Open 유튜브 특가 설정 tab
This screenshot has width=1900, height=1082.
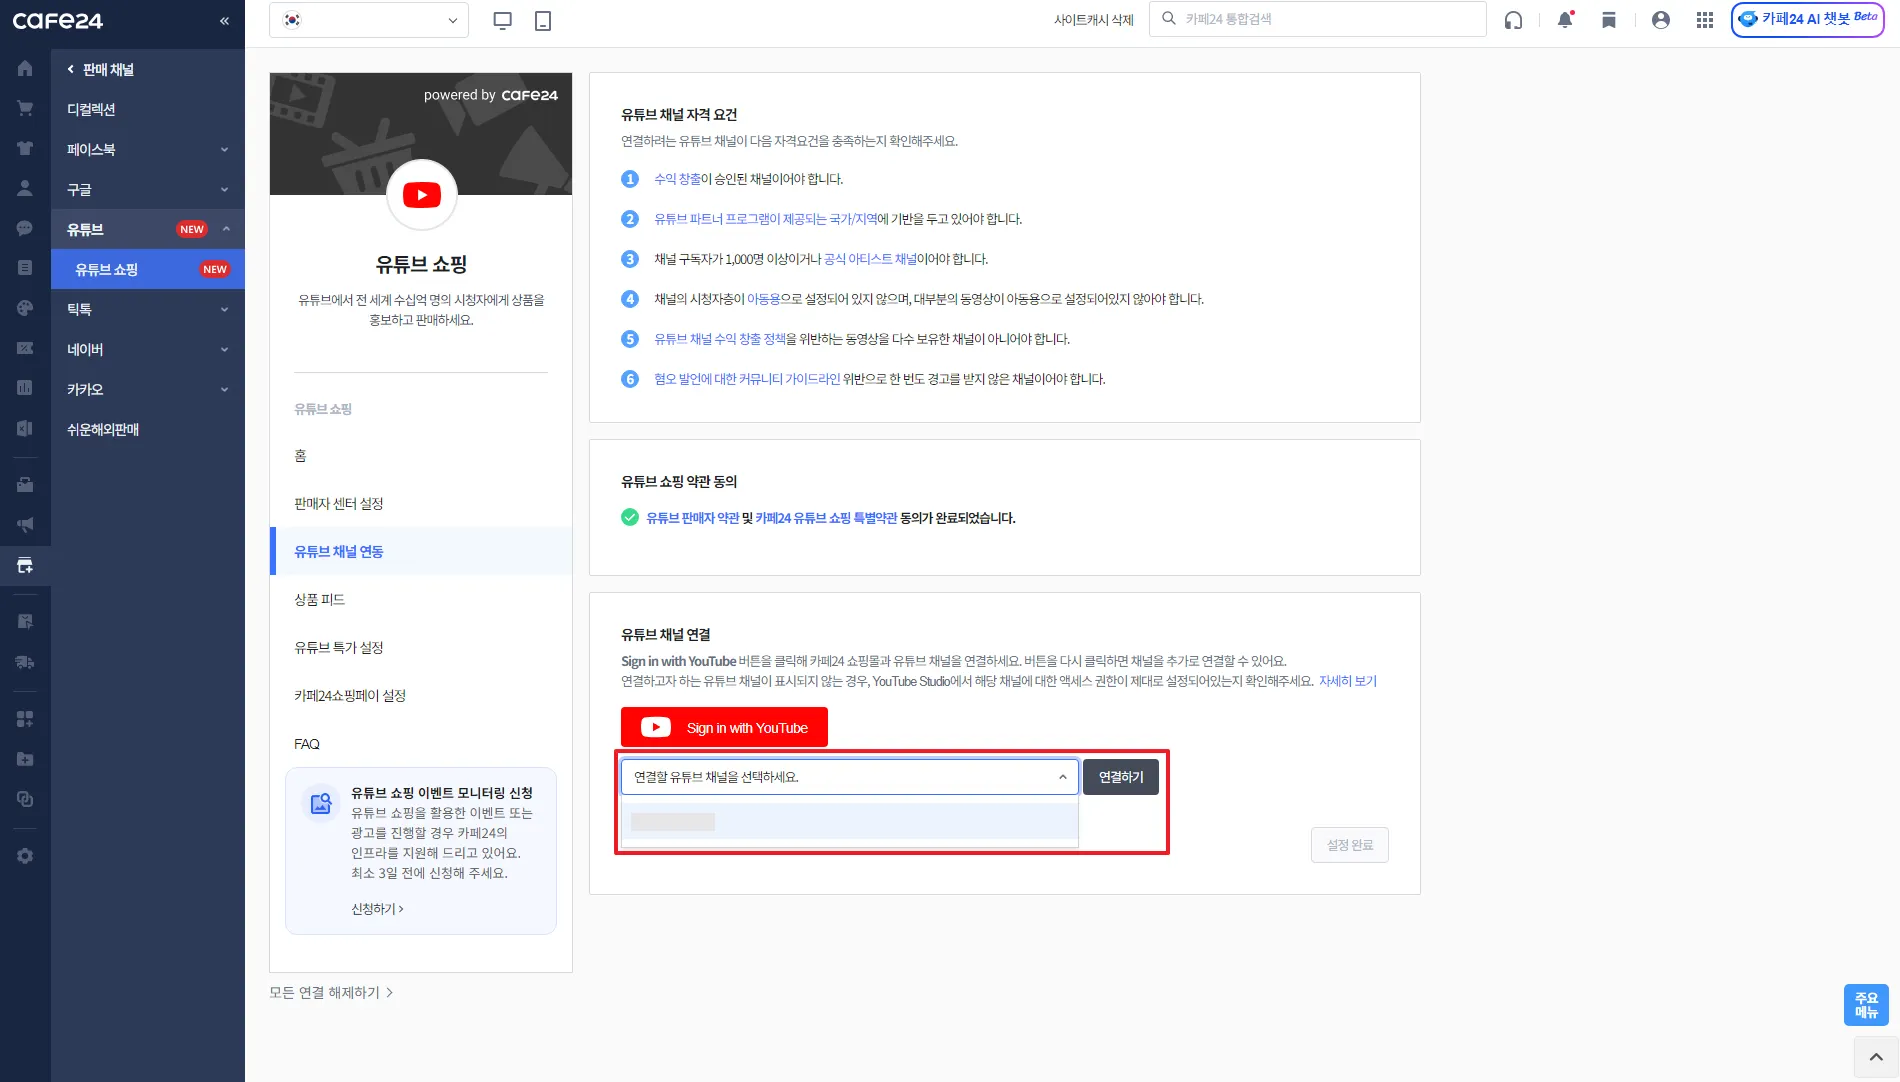[x=421, y=648]
